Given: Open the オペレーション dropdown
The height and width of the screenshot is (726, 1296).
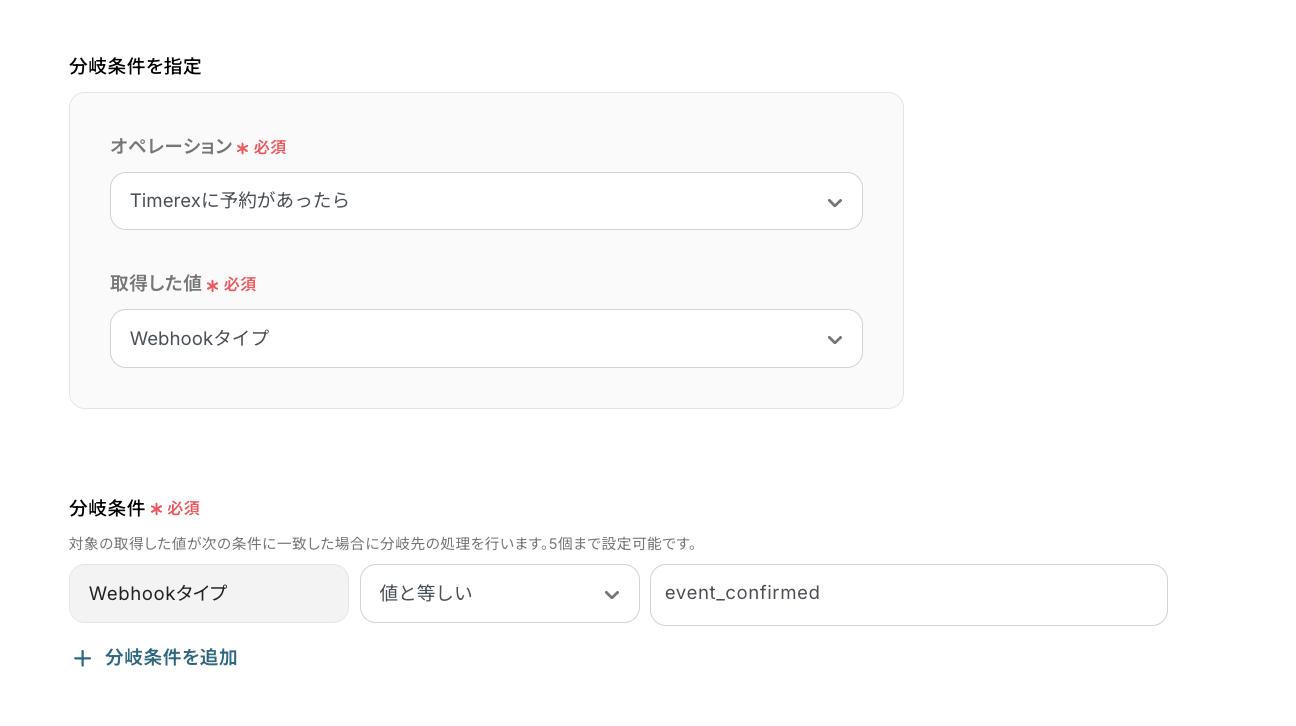Looking at the screenshot, I should [x=486, y=201].
